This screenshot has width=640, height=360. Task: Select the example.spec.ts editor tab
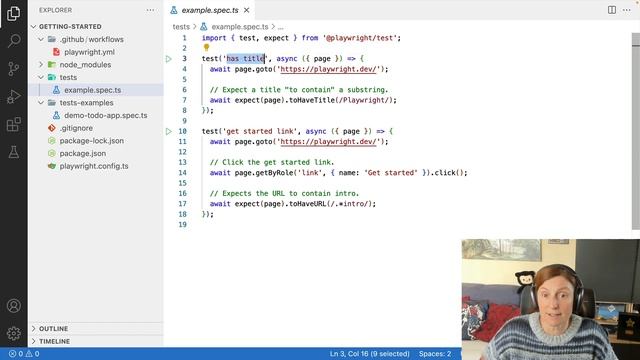click(209, 10)
